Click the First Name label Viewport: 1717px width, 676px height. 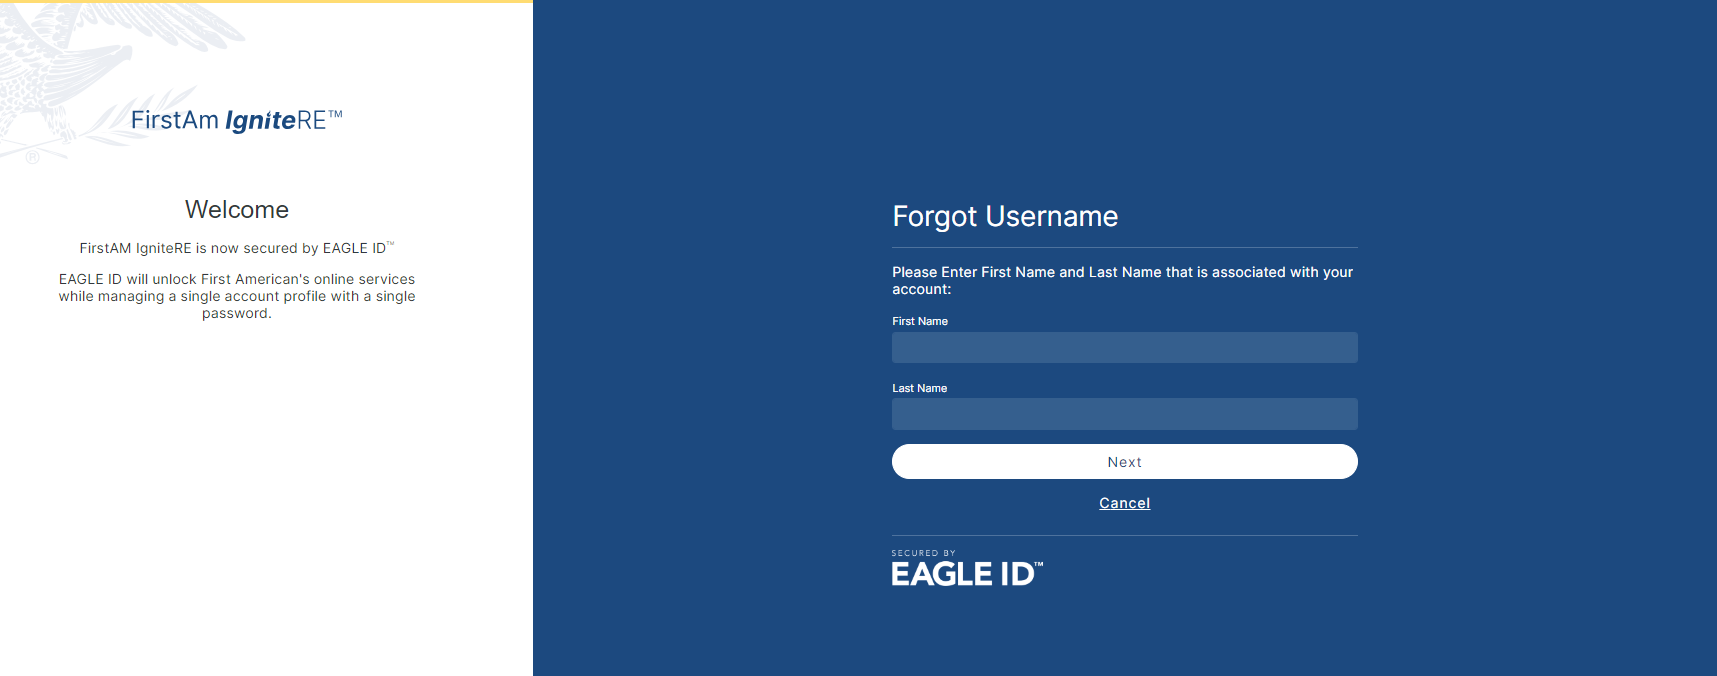pos(919,321)
